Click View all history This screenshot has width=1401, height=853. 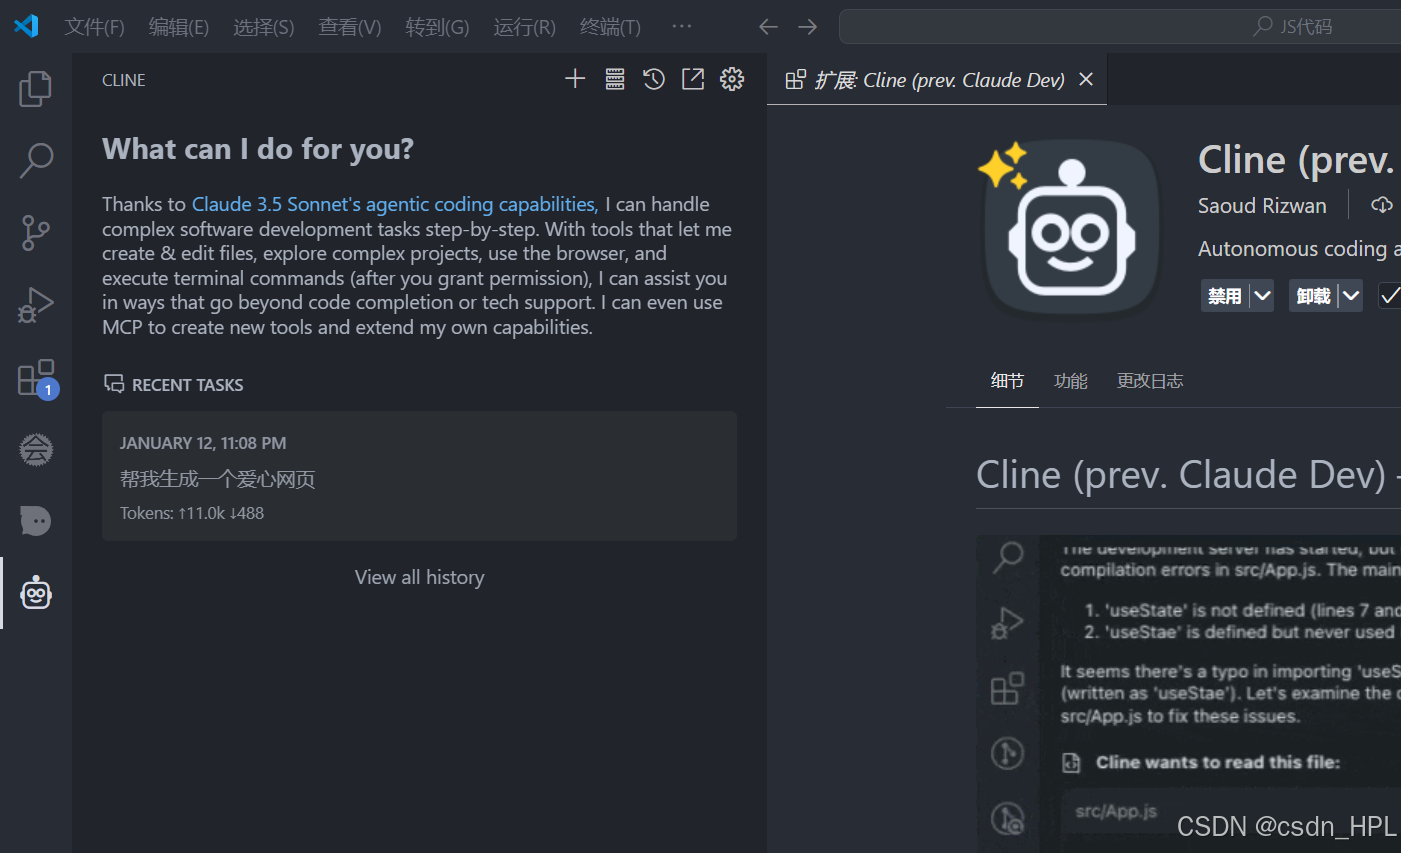(x=419, y=577)
